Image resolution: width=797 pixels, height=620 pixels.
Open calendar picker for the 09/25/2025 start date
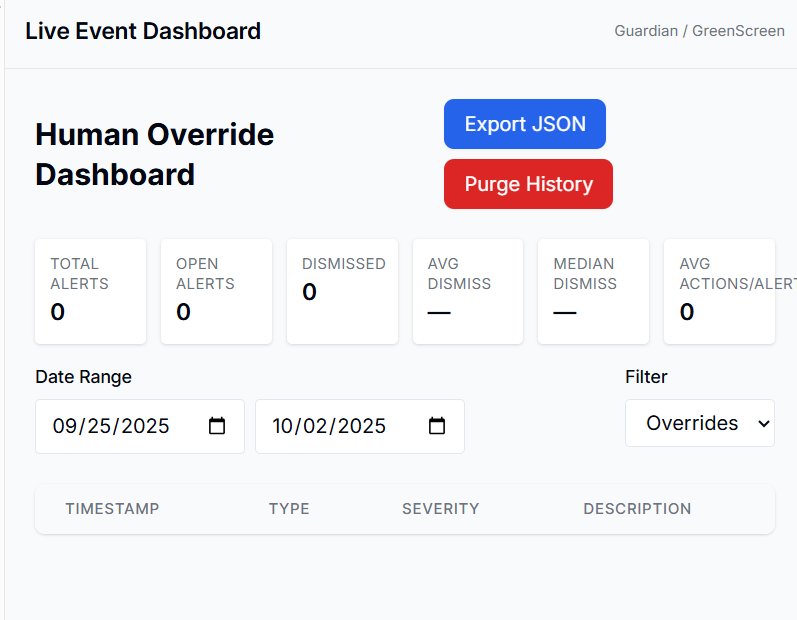pyautogui.click(x=217, y=426)
